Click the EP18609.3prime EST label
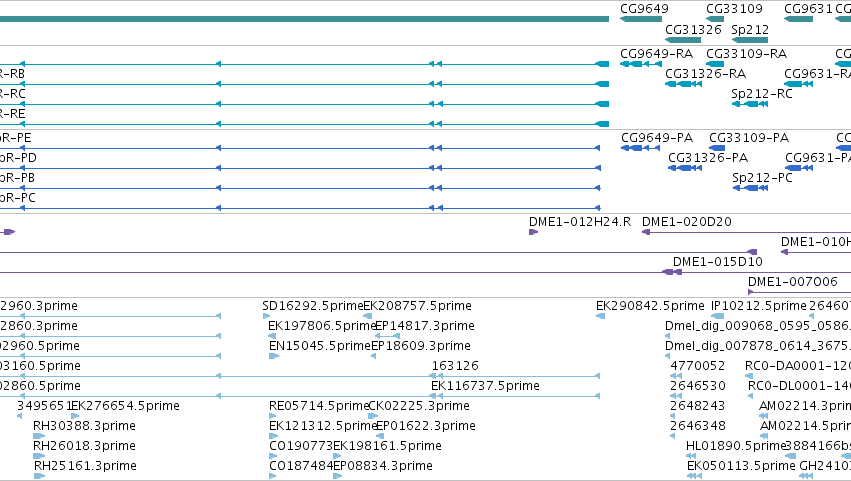Screen dimensions: 851x481 click(421, 346)
